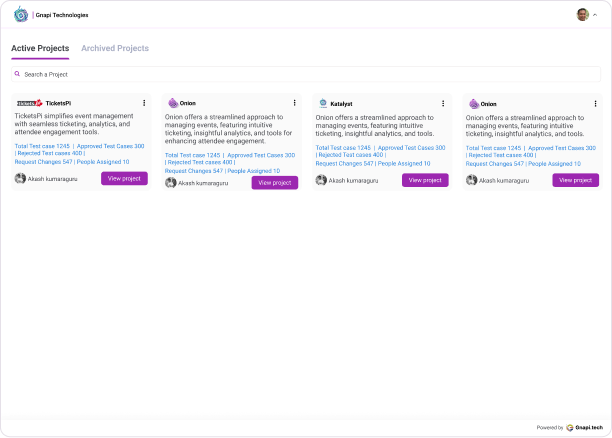Click owner avatar on Onion card ending 'and tools.'

pos(471,180)
